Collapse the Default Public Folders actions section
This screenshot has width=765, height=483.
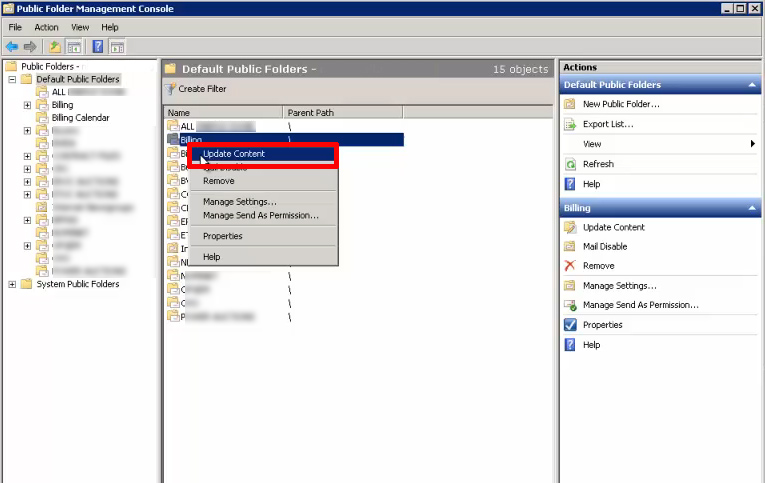tap(752, 85)
